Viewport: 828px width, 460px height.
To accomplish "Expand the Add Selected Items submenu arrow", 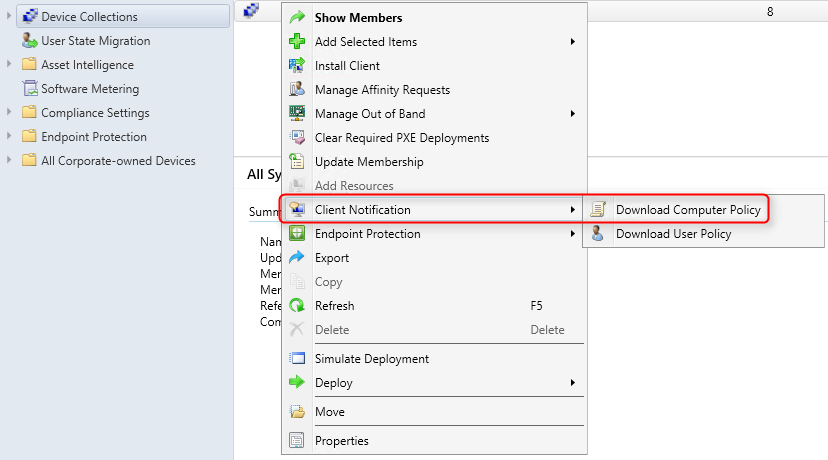I will click(572, 42).
